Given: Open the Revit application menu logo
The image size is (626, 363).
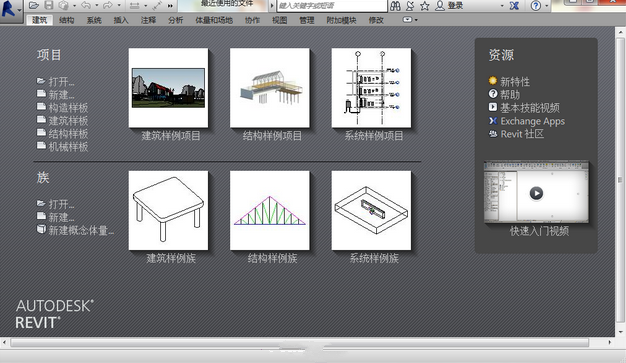Looking at the screenshot, I should point(8,9).
